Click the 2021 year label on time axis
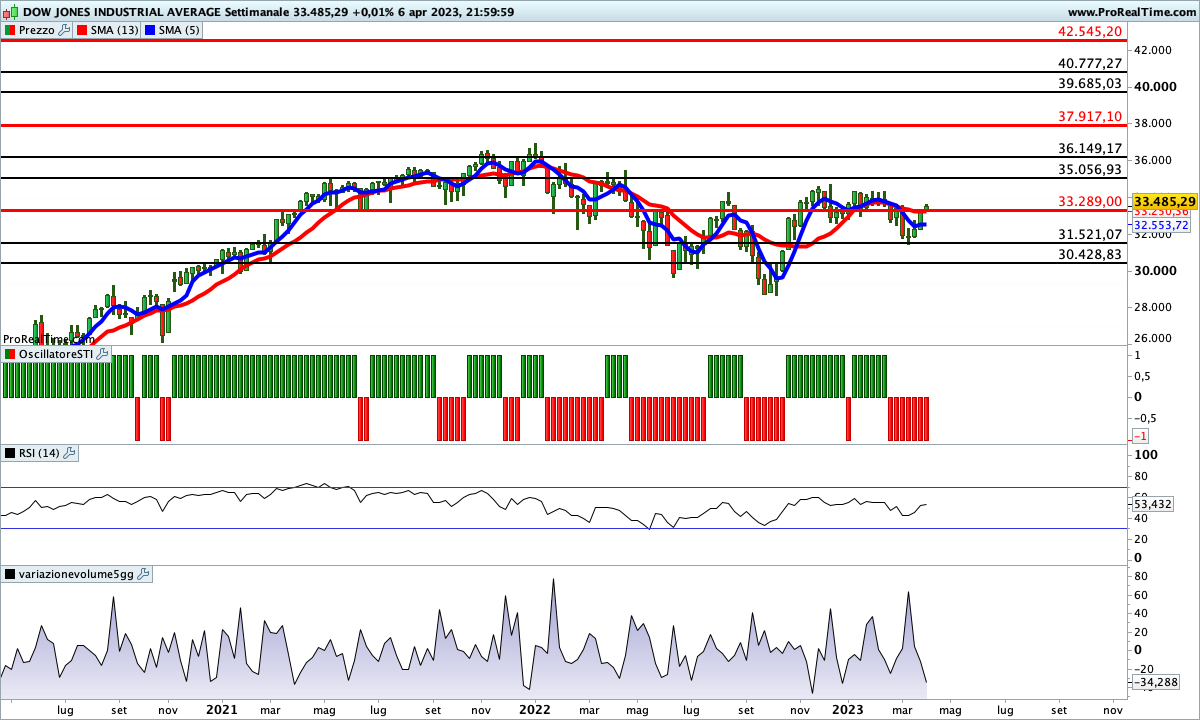This screenshot has height=720, width=1200. 221,709
